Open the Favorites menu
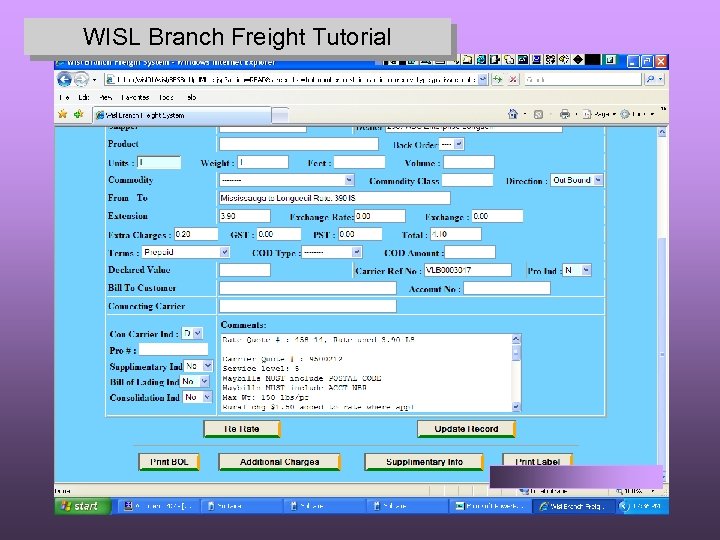 [x=135, y=97]
